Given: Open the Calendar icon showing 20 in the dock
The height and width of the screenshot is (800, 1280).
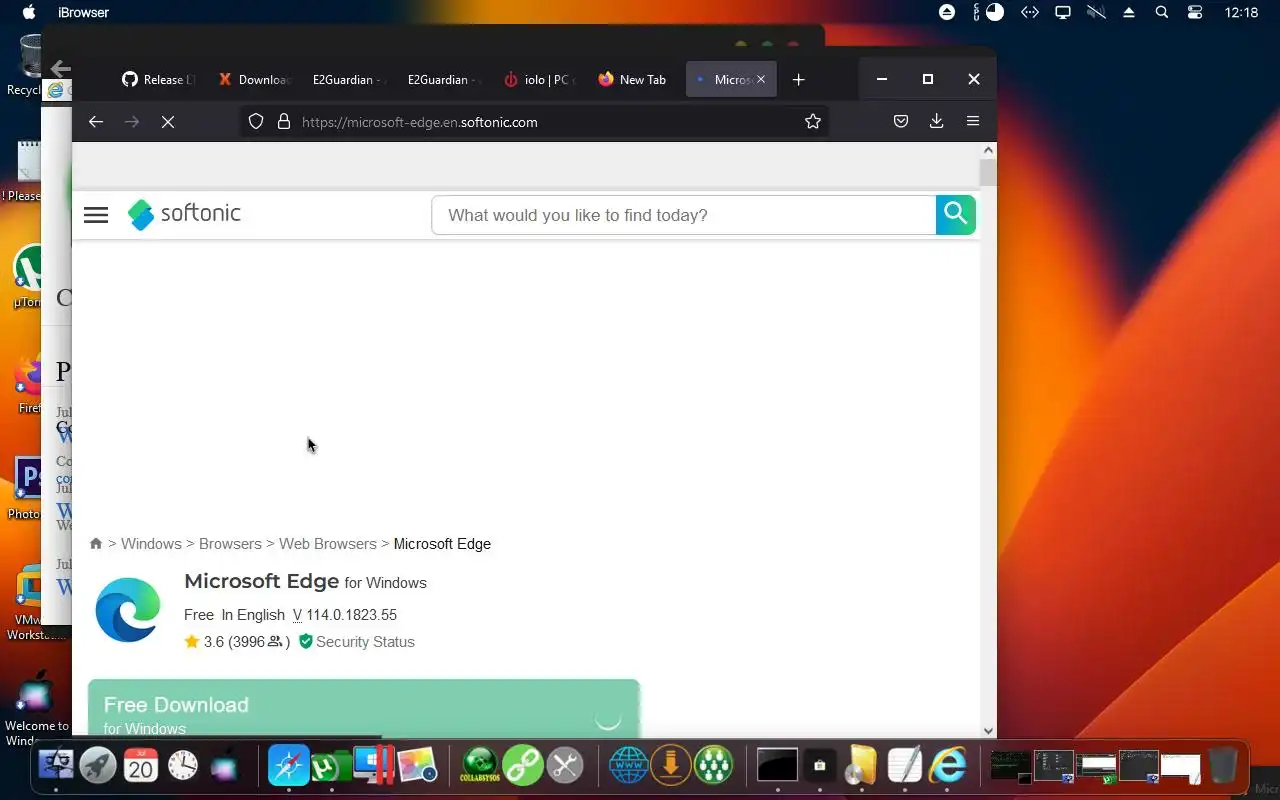Looking at the screenshot, I should pos(140,766).
